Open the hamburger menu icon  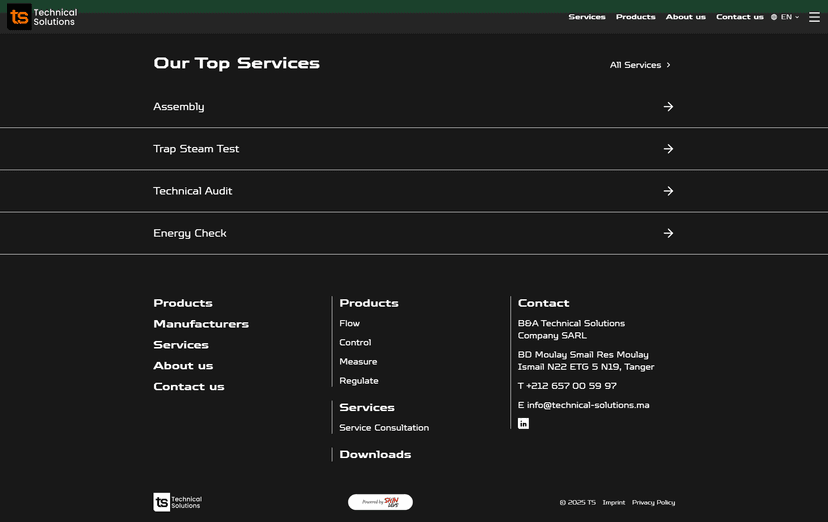(814, 17)
